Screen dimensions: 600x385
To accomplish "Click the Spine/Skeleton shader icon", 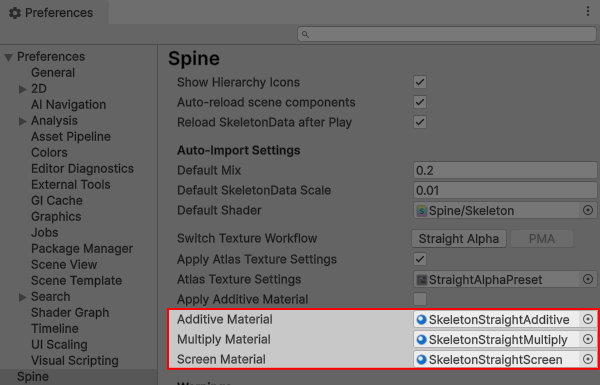I will click(x=422, y=210).
